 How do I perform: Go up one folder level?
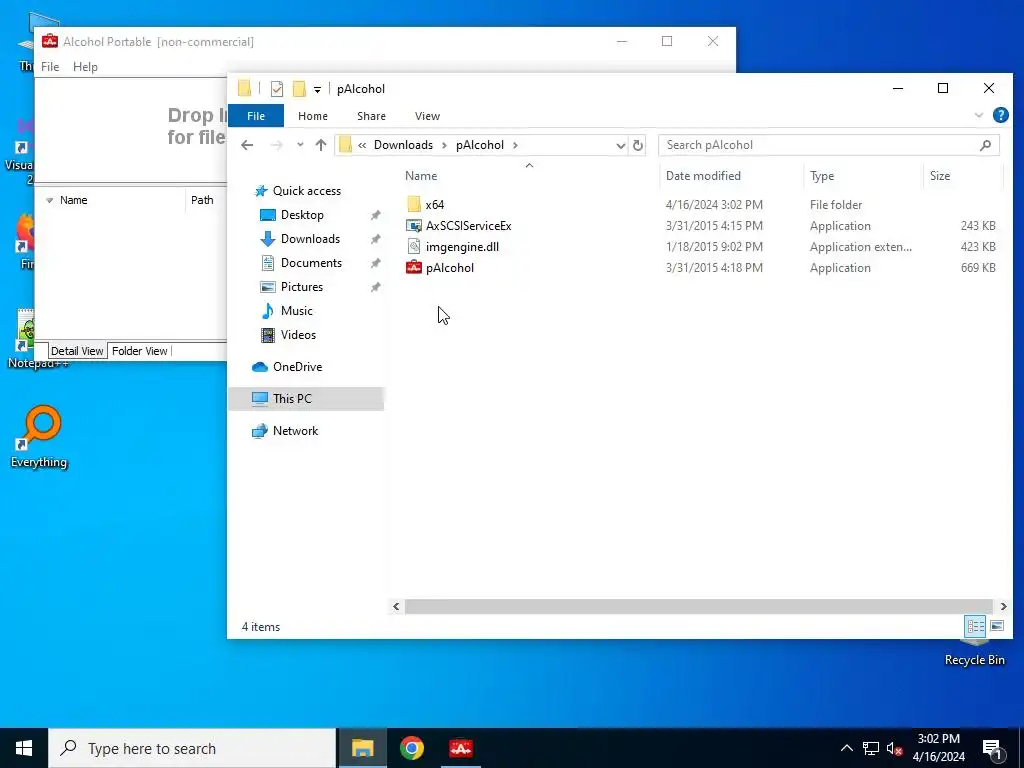pyautogui.click(x=321, y=145)
